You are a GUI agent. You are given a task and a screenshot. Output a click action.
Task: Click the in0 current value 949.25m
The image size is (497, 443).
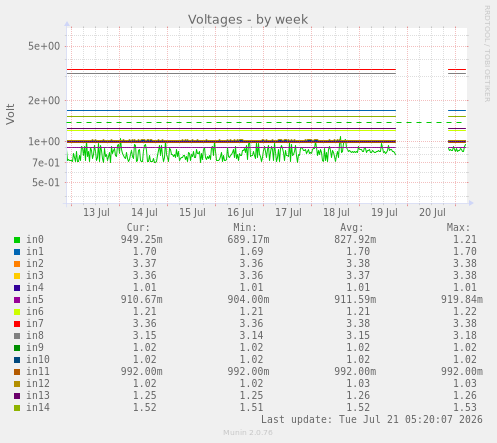pyautogui.click(x=142, y=240)
